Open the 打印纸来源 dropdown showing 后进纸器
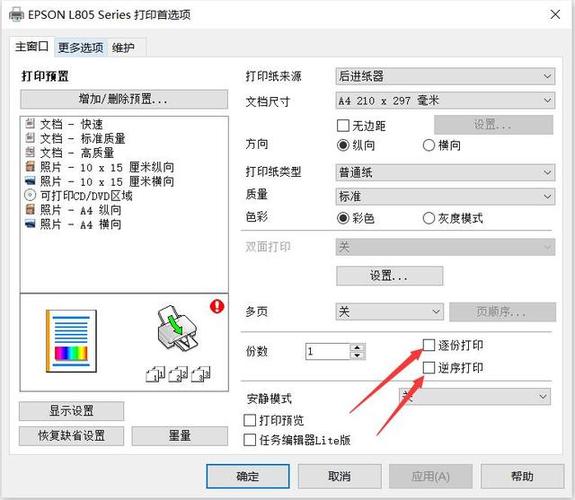The image size is (575, 500). pyautogui.click(x=445, y=76)
